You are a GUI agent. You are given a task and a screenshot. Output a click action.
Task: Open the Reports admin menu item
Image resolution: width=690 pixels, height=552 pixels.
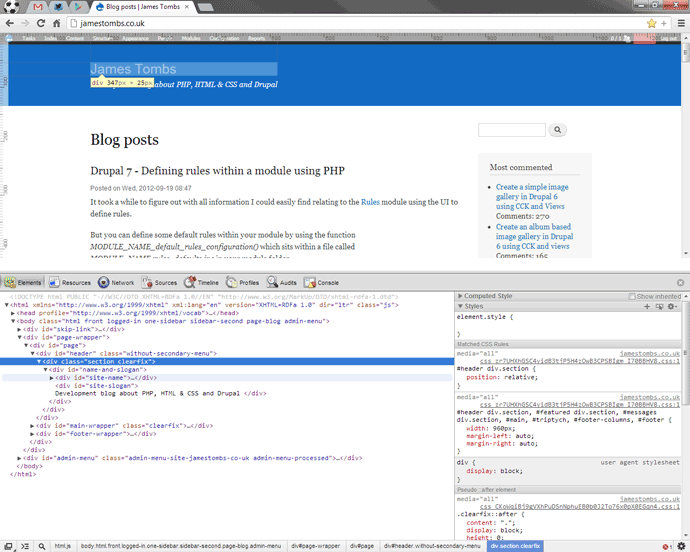click(256, 38)
